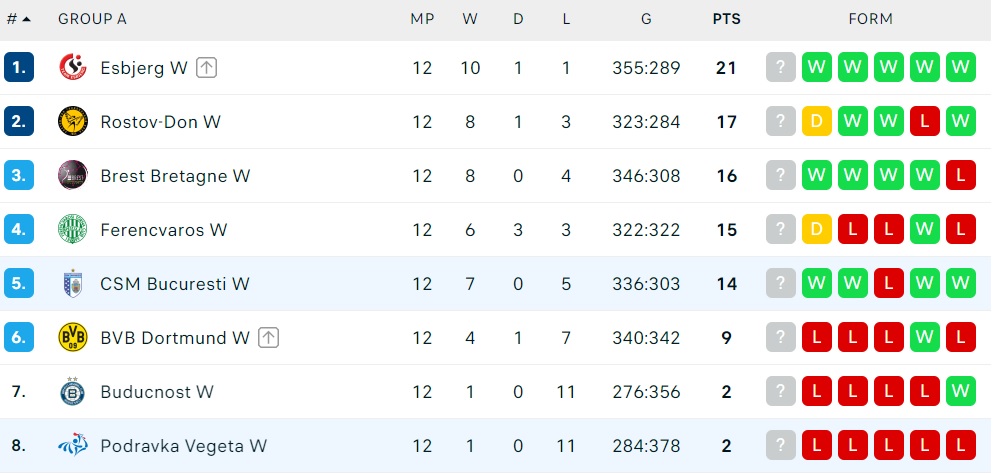Open the CSM Bucuresti W team link

175,284
